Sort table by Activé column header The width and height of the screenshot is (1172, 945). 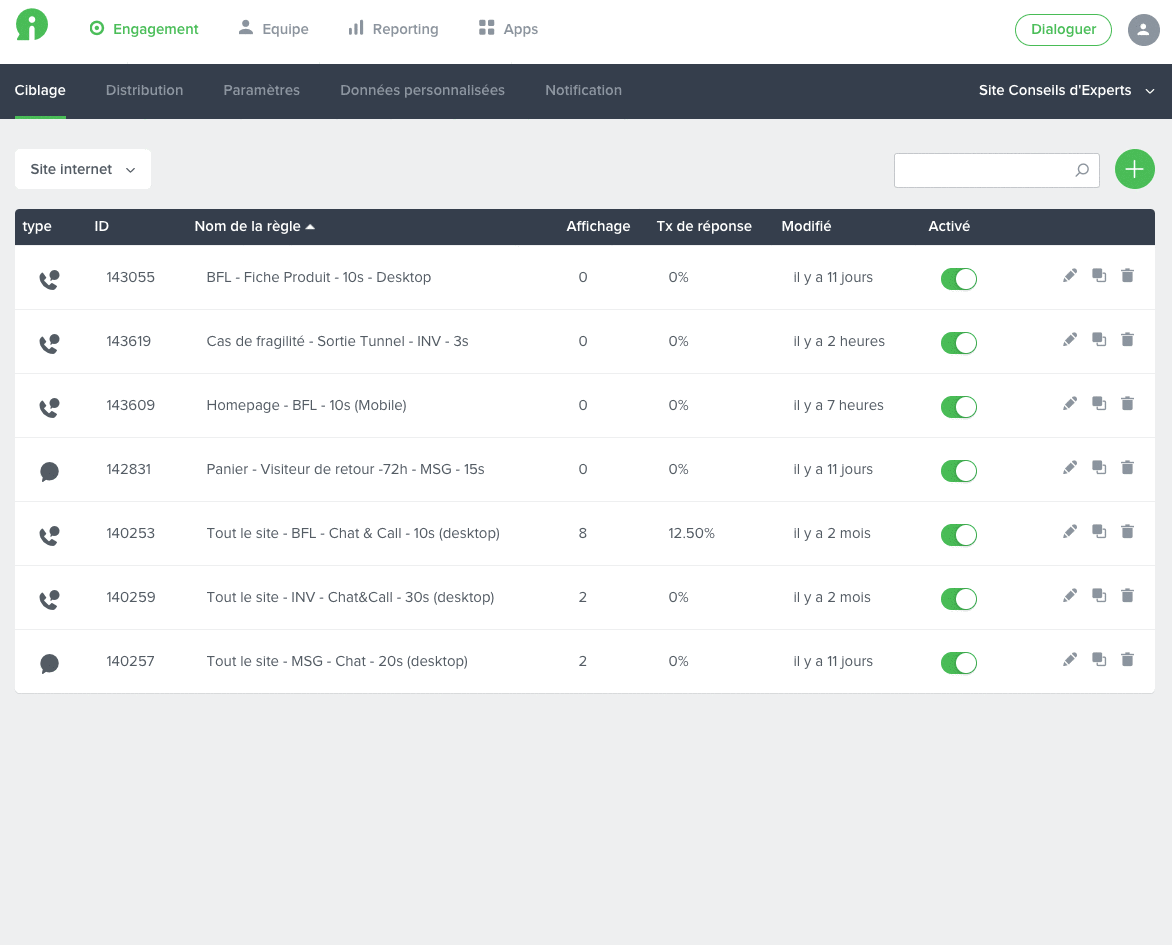click(949, 227)
